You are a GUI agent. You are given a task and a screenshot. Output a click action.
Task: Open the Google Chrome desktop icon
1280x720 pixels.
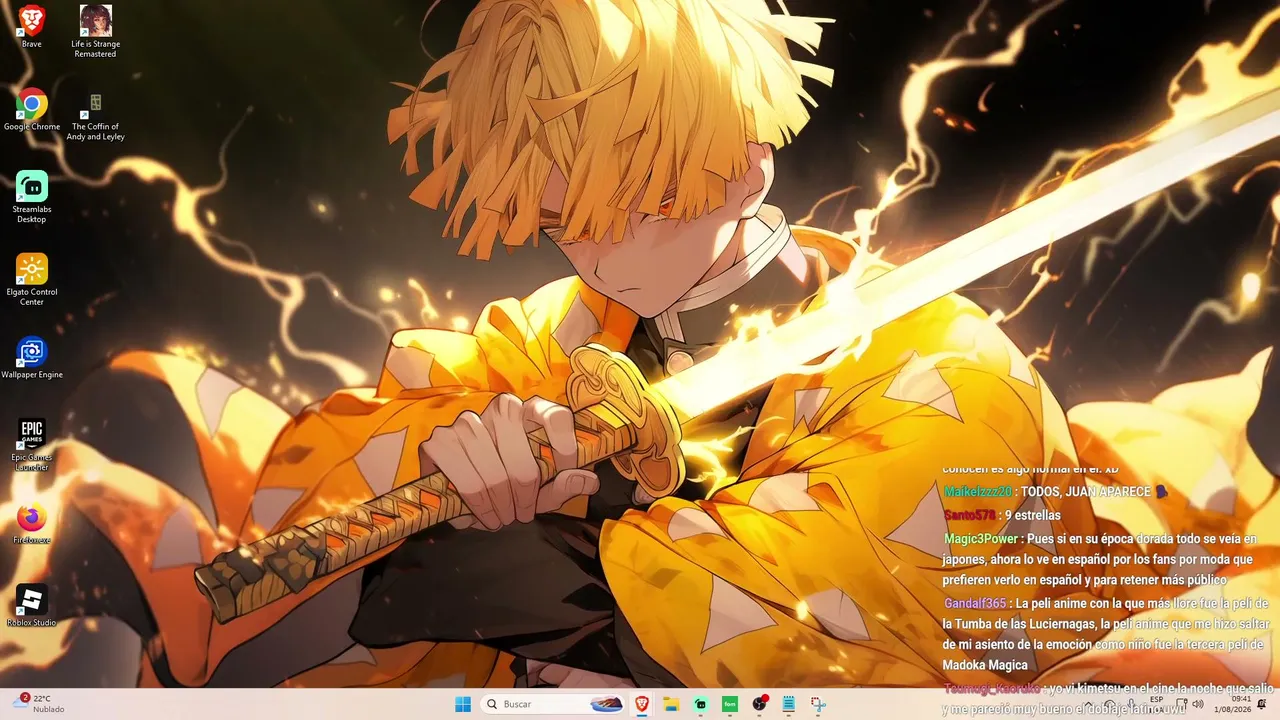click(32, 109)
